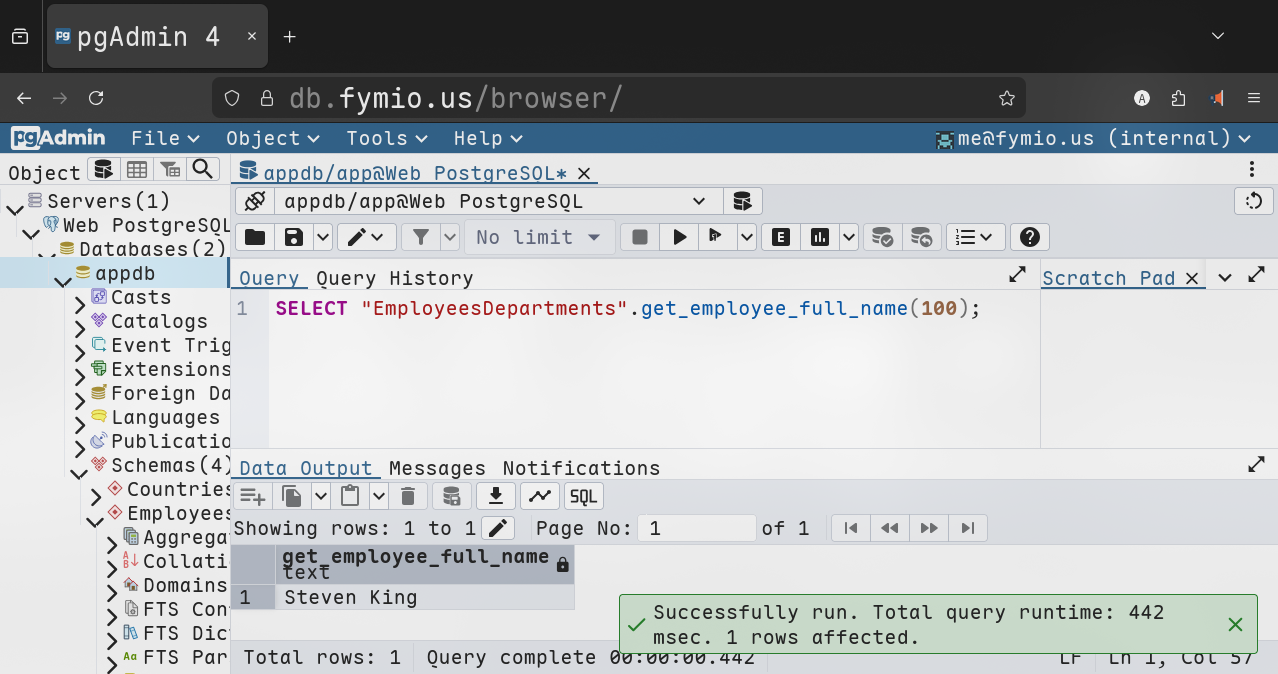Switch to Query History tab
This screenshot has width=1278, height=674.
click(x=394, y=278)
